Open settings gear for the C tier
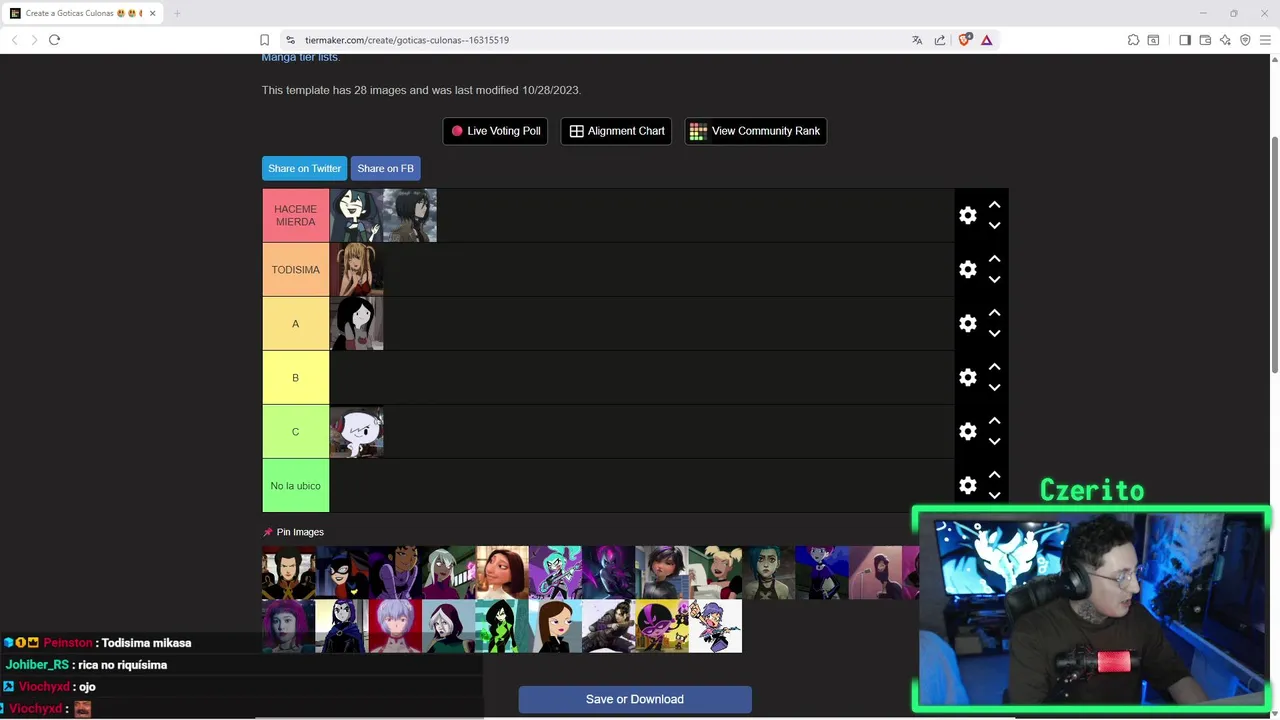 [967, 431]
